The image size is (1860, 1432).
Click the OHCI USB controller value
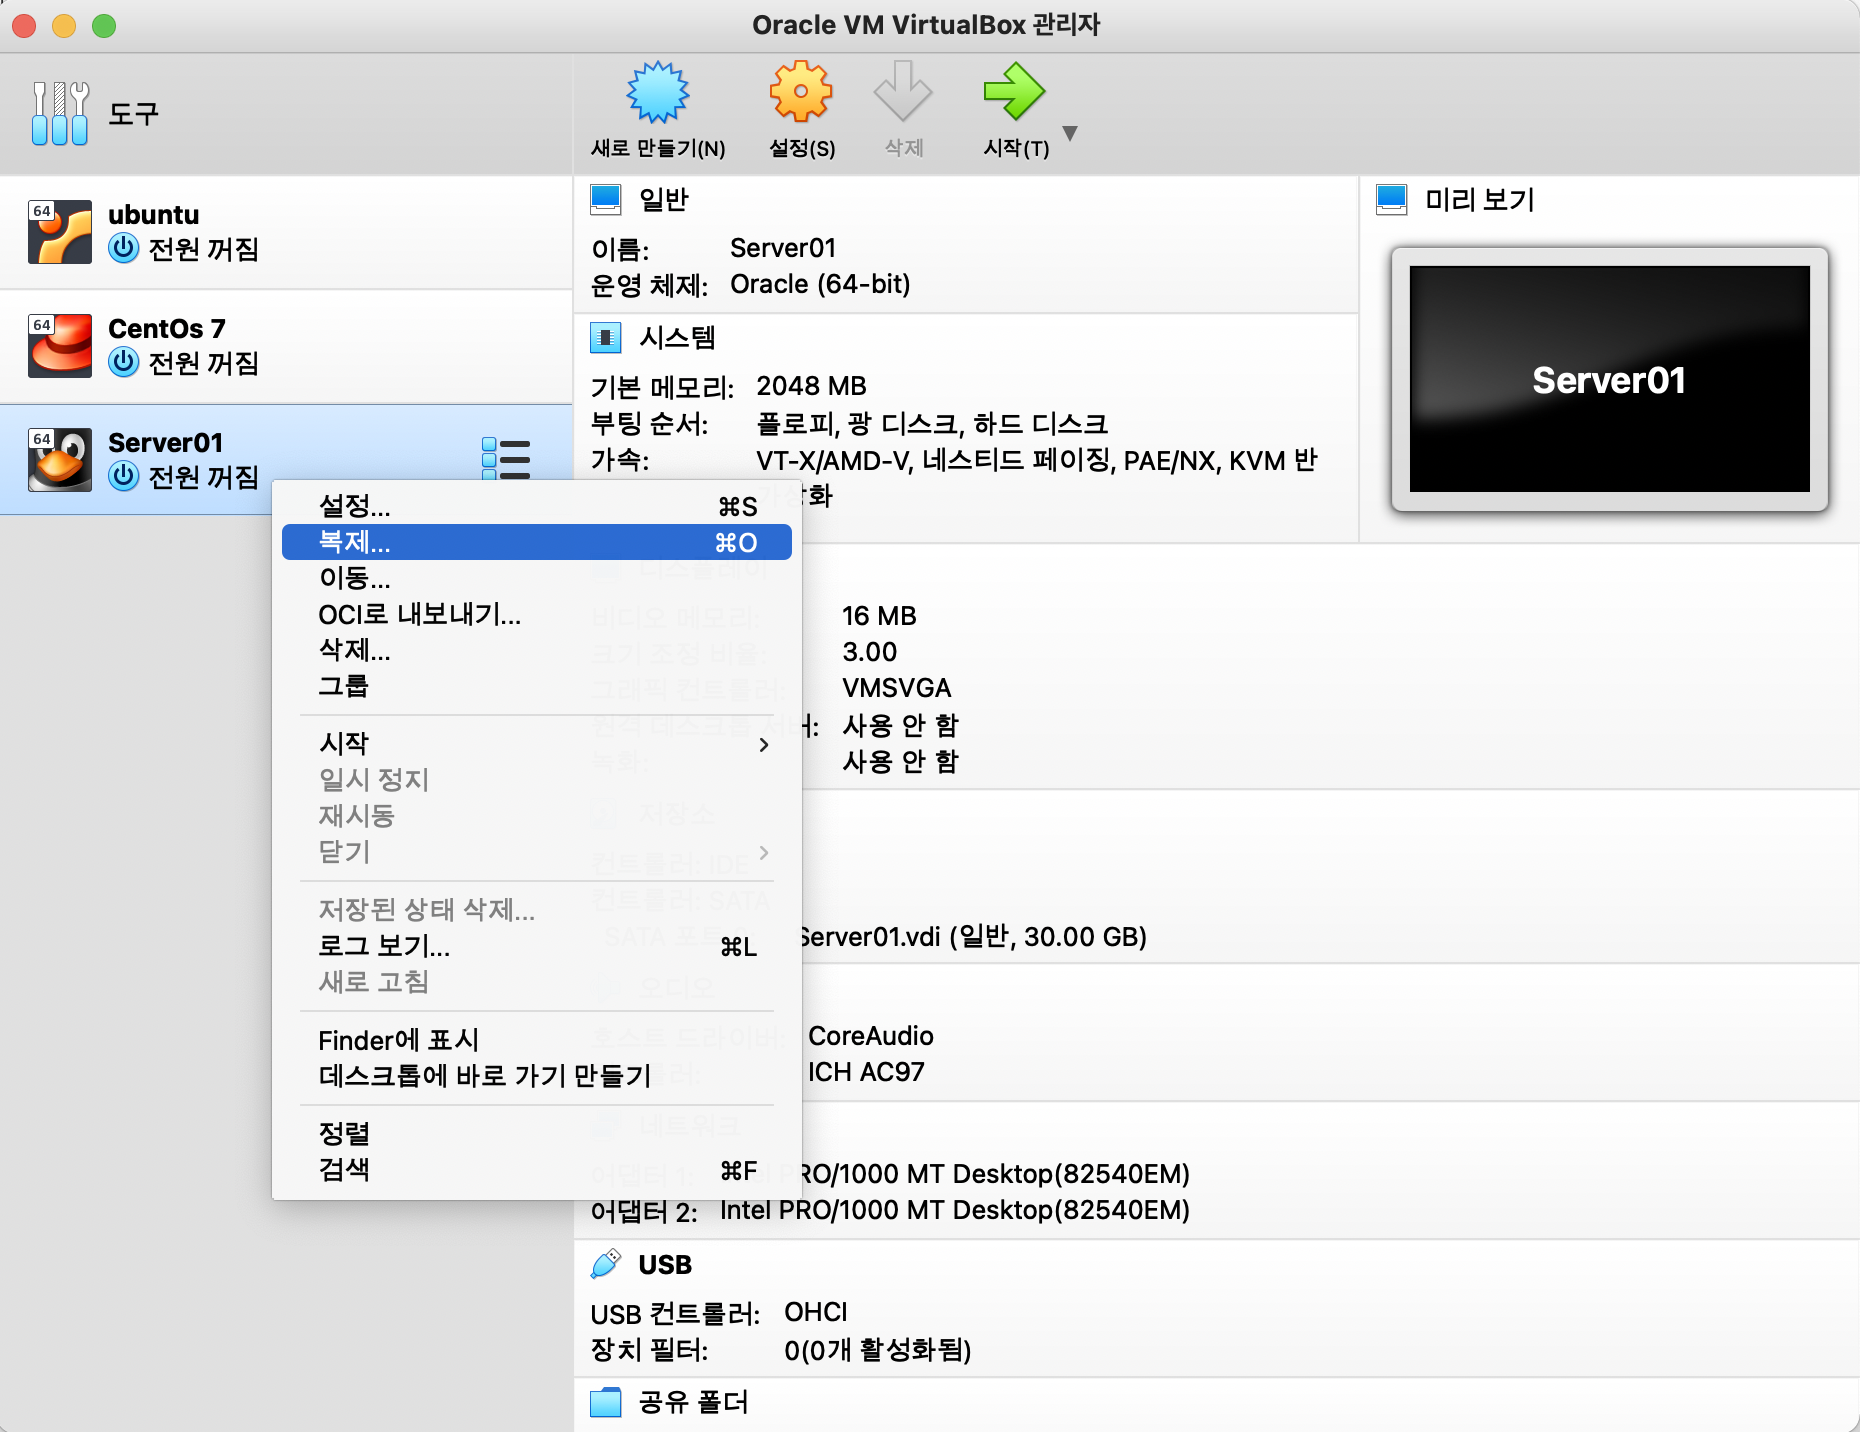point(816,1312)
